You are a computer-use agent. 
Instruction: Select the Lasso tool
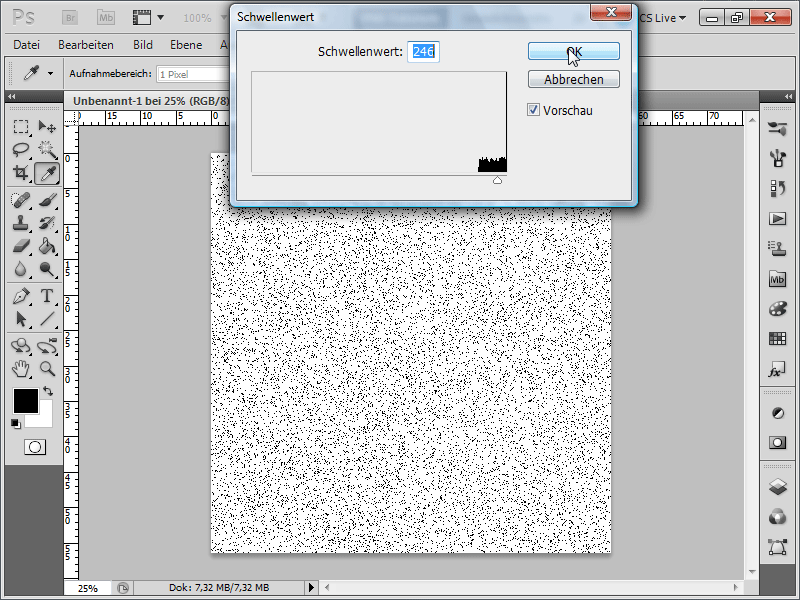[20, 149]
